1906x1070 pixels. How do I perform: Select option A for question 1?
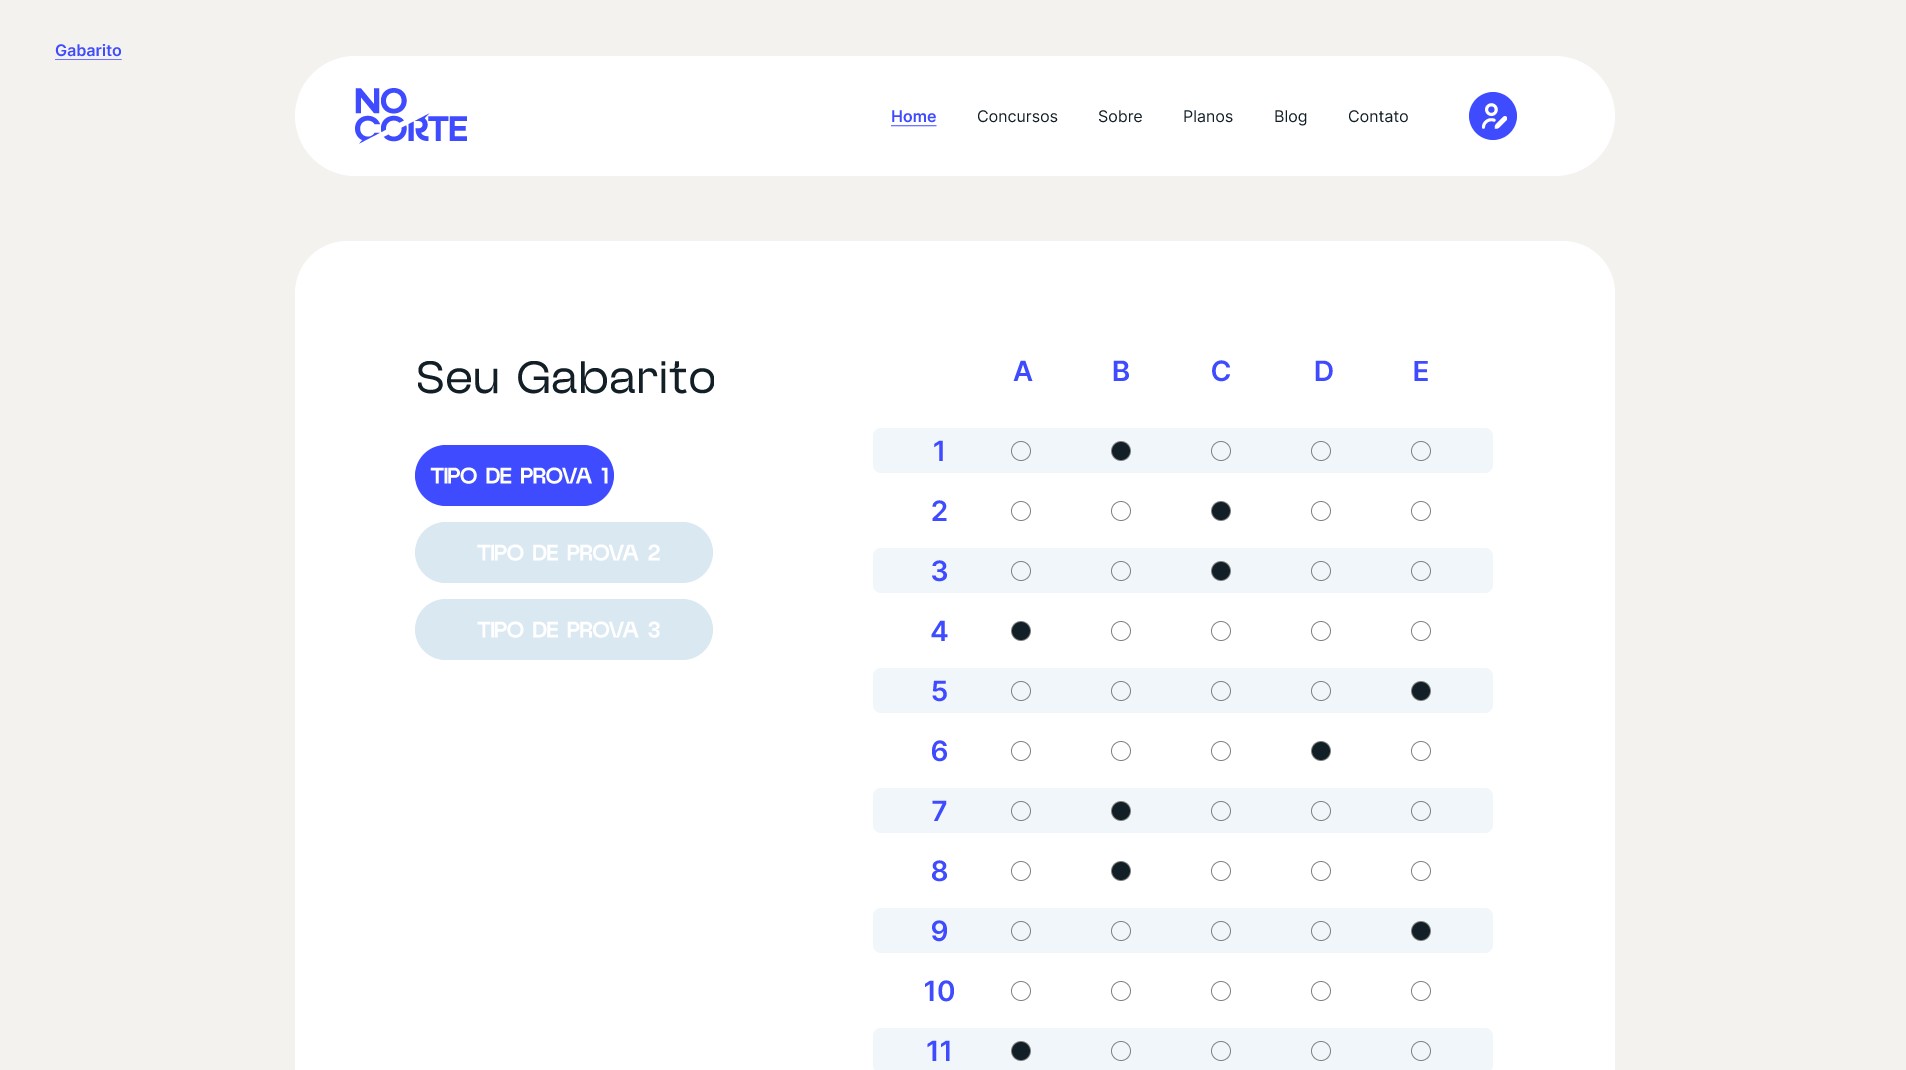coord(1020,451)
